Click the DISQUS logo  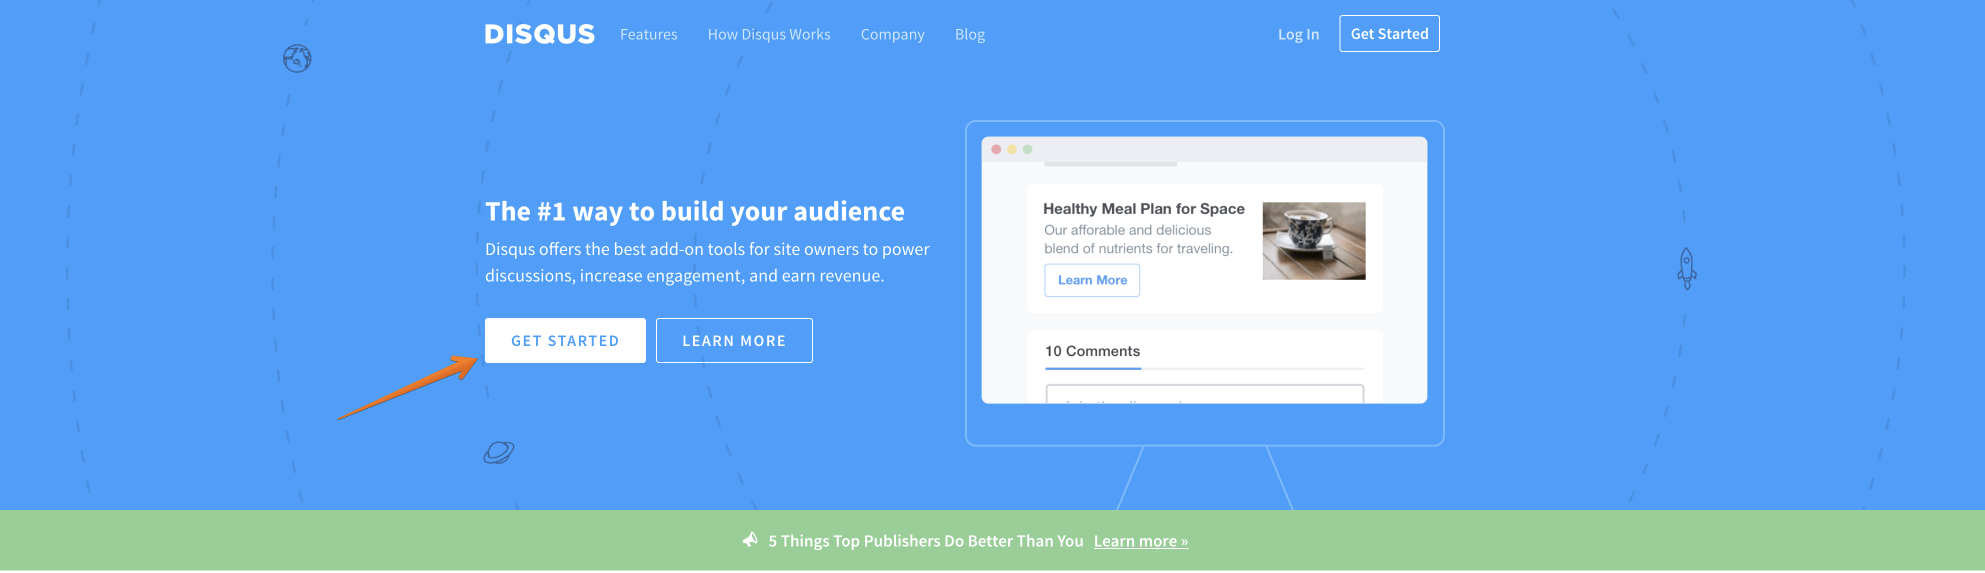click(539, 34)
